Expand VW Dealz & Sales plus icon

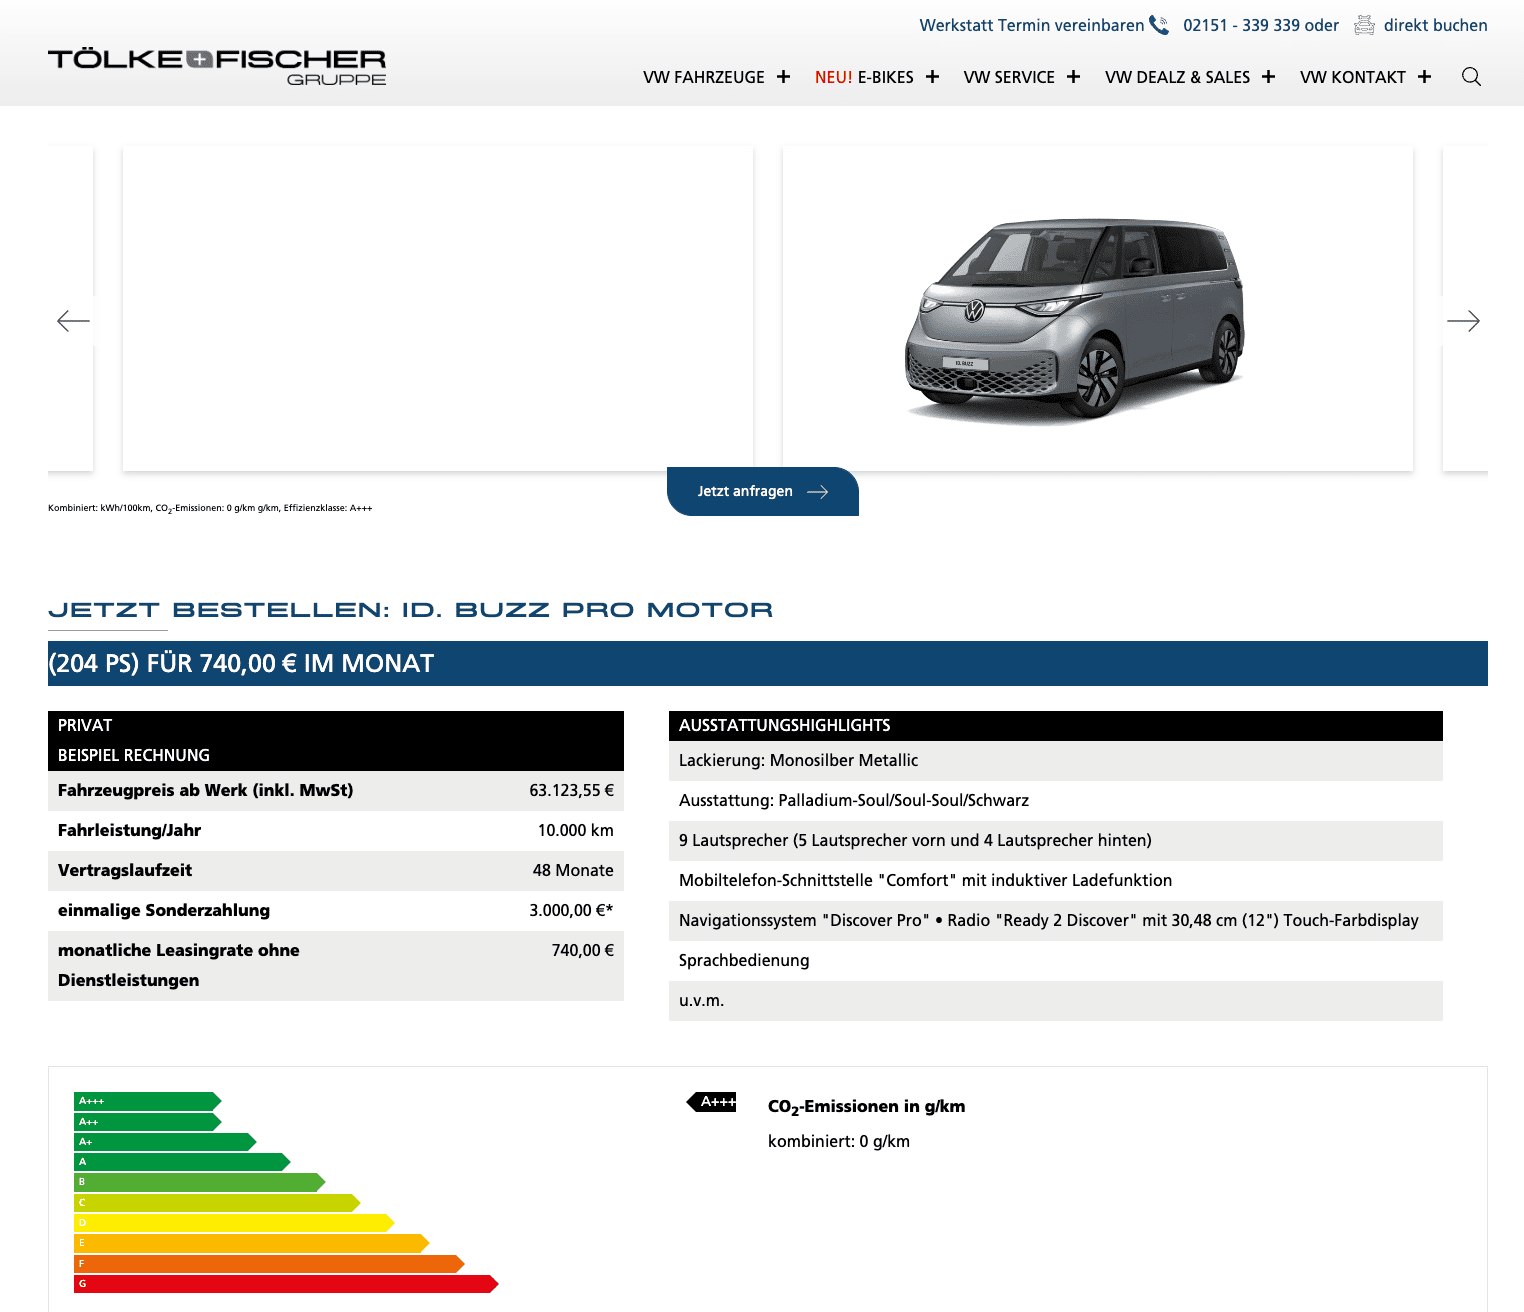click(x=1268, y=77)
